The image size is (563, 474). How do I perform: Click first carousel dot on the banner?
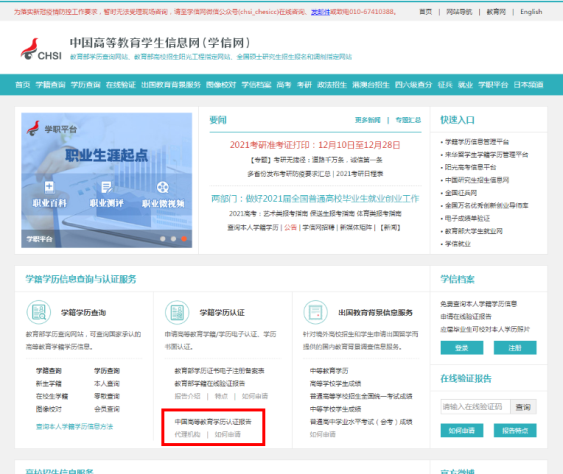pyautogui.click(x=163, y=239)
